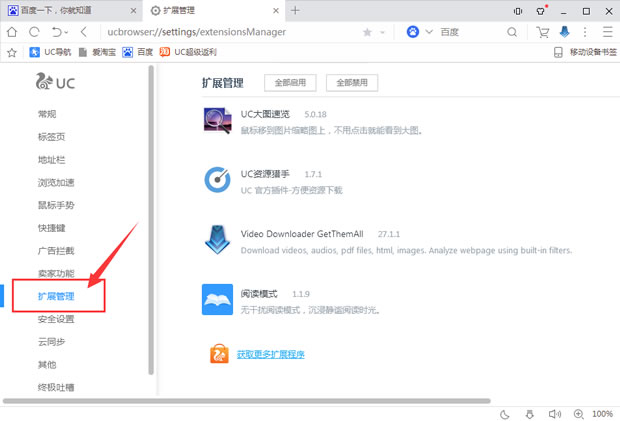The width and height of the screenshot is (620, 421).
Task: Bookmark this page with the star icon
Action: pos(367,32)
